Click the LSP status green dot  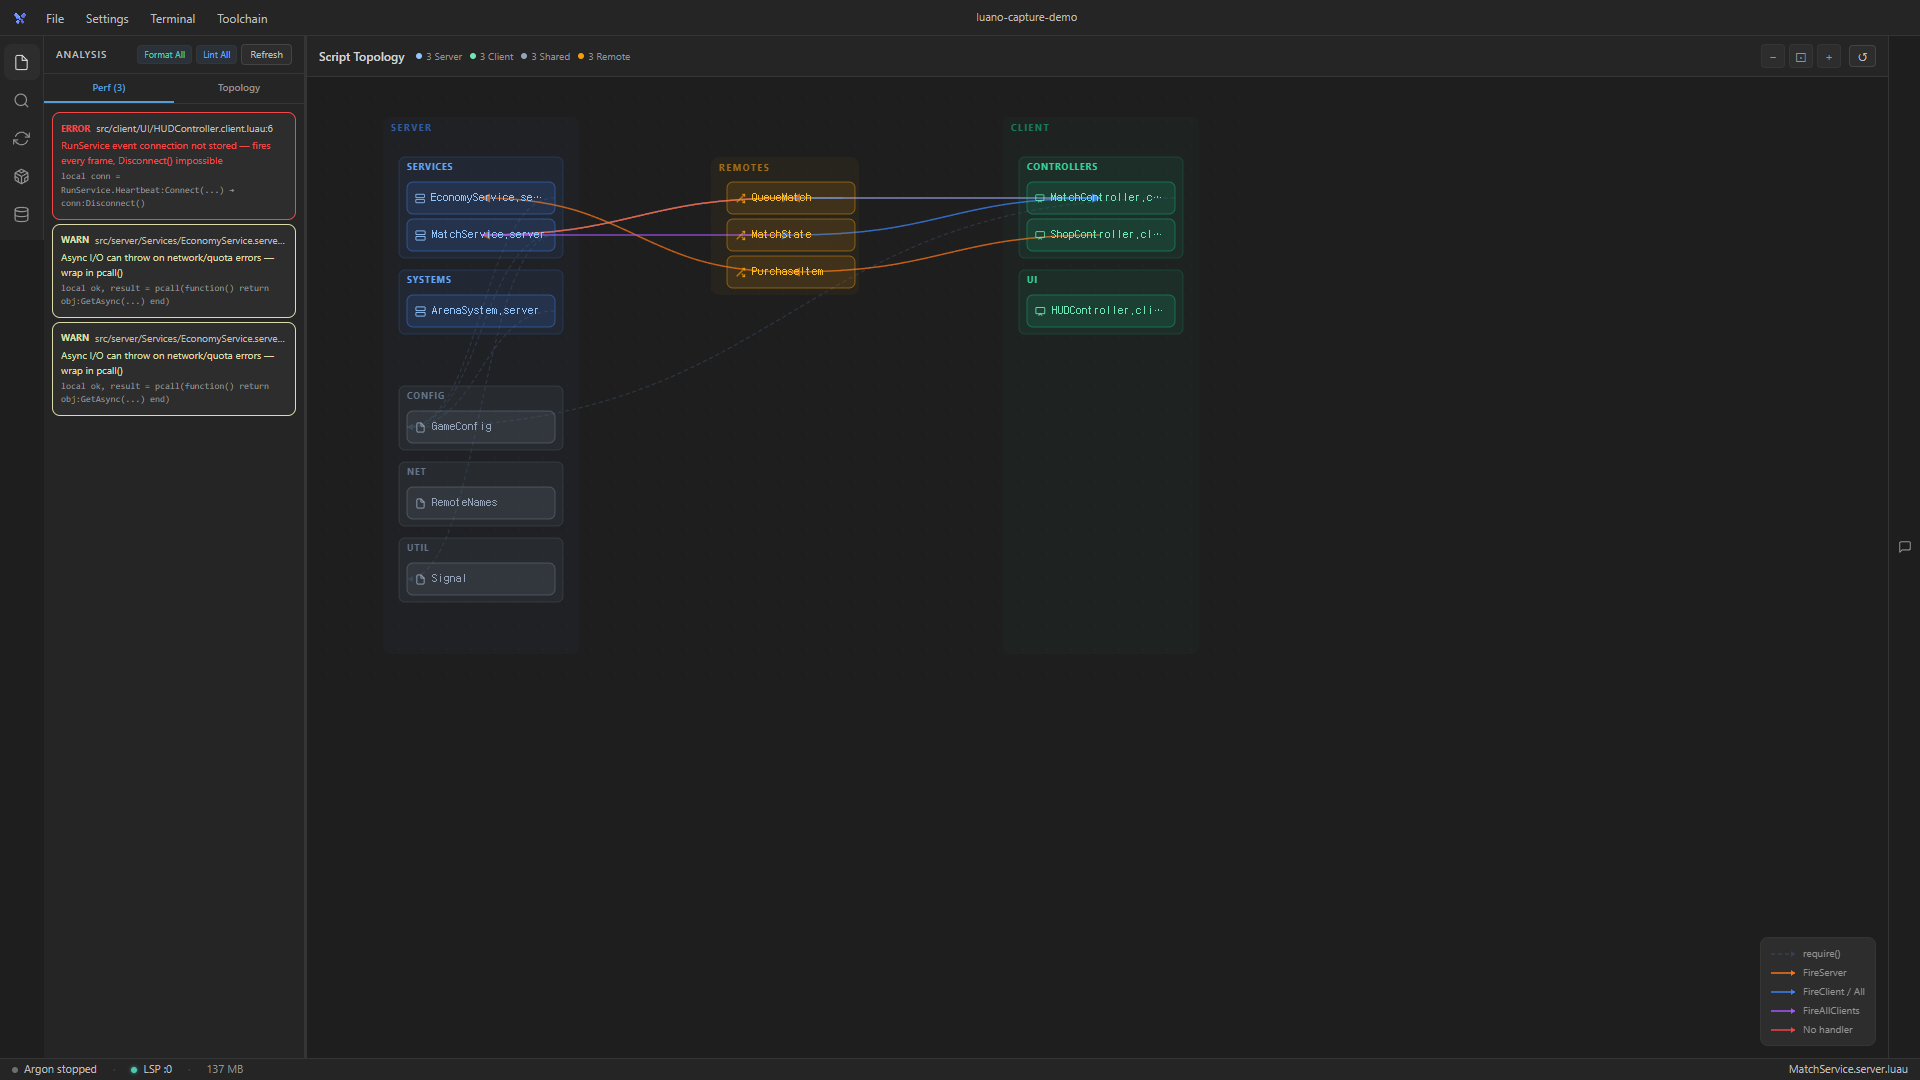pos(134,1070)
